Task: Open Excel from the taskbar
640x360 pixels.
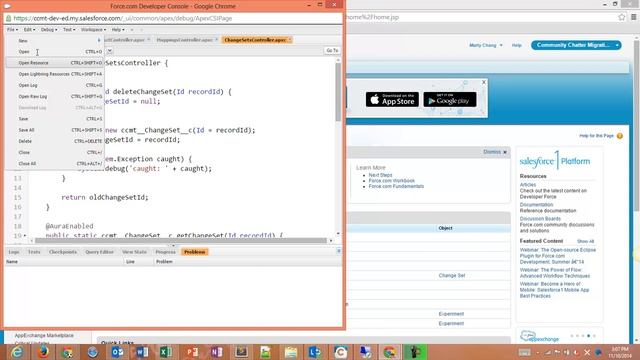Action: point(166,352)
